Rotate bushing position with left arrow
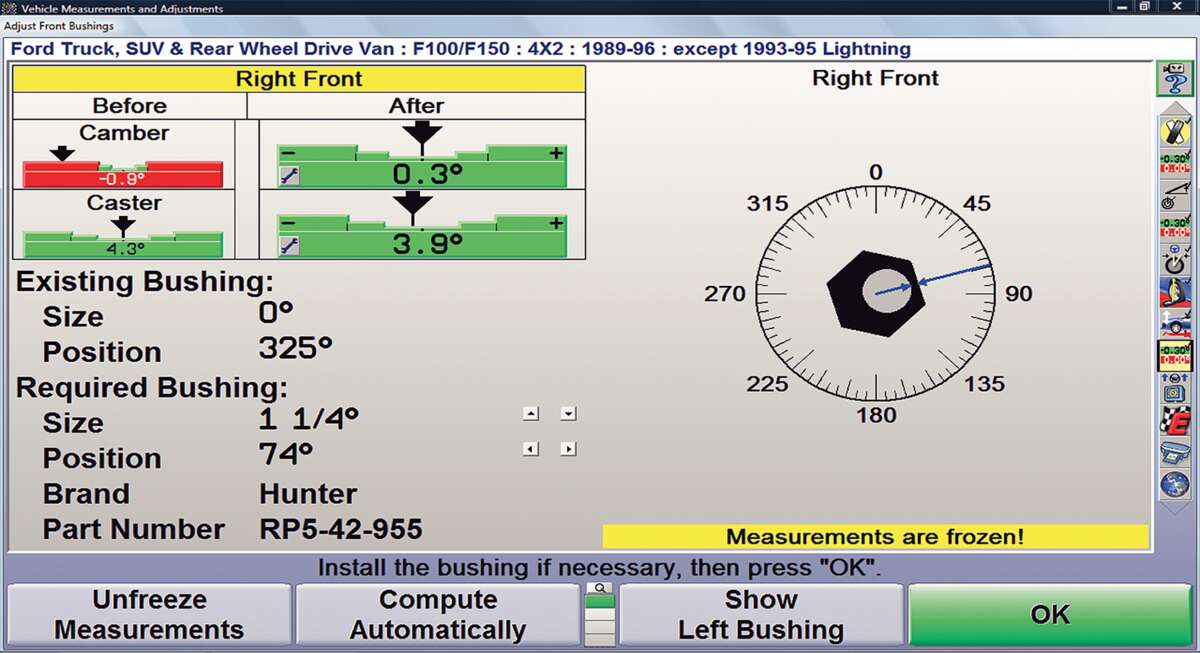The image size is (1200, 653). (532, 449)
